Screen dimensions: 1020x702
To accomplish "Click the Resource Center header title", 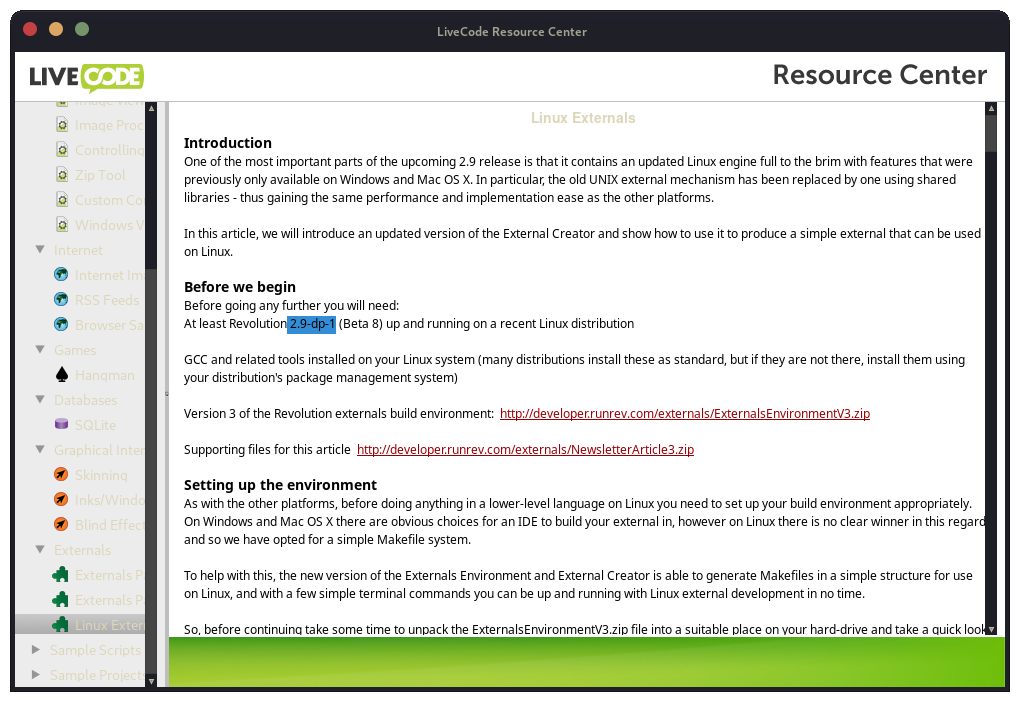I will (x=879, y=75).
